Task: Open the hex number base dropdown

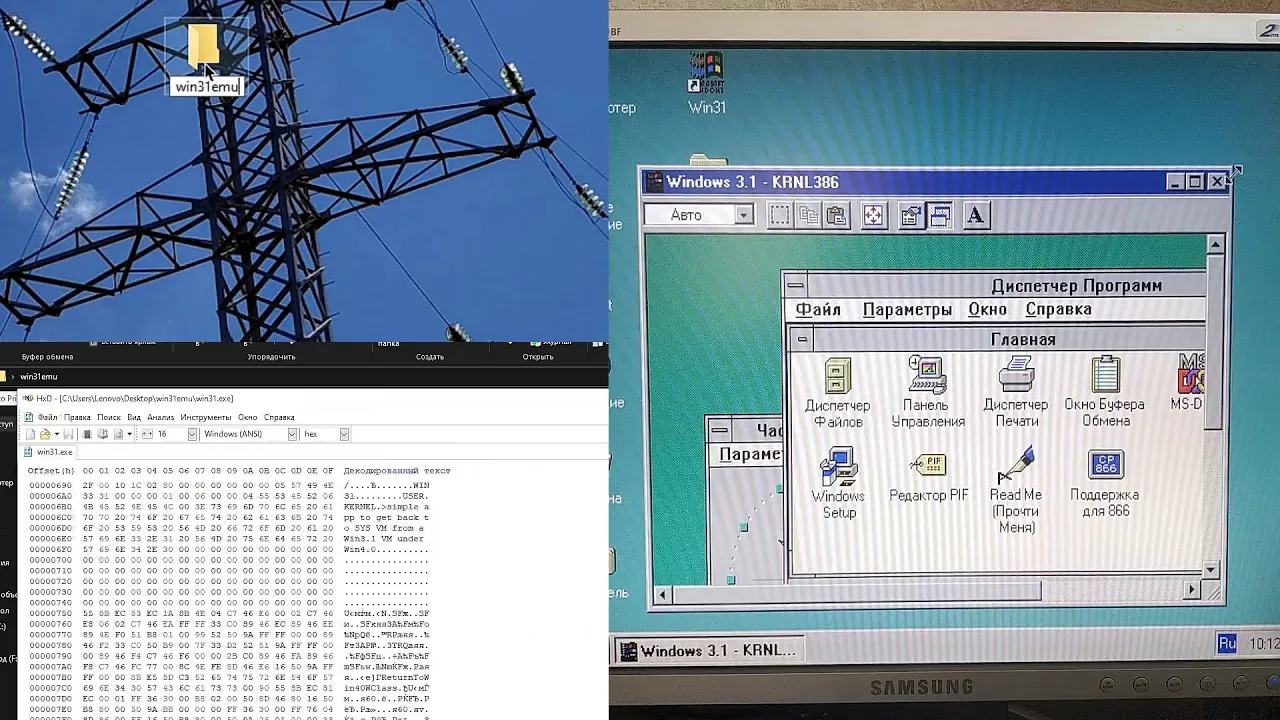Action: tap(344, 434)
